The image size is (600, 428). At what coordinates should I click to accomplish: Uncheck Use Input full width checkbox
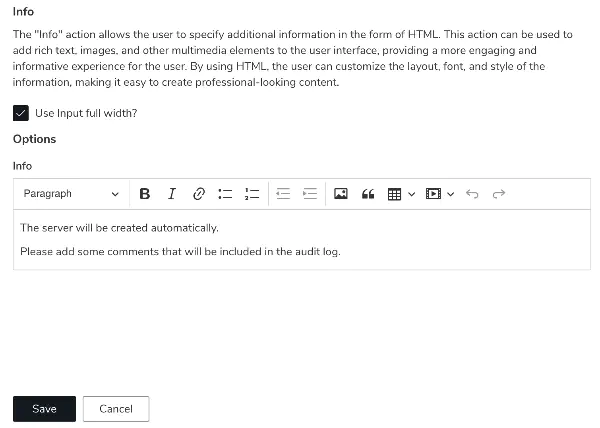[21, 113]
